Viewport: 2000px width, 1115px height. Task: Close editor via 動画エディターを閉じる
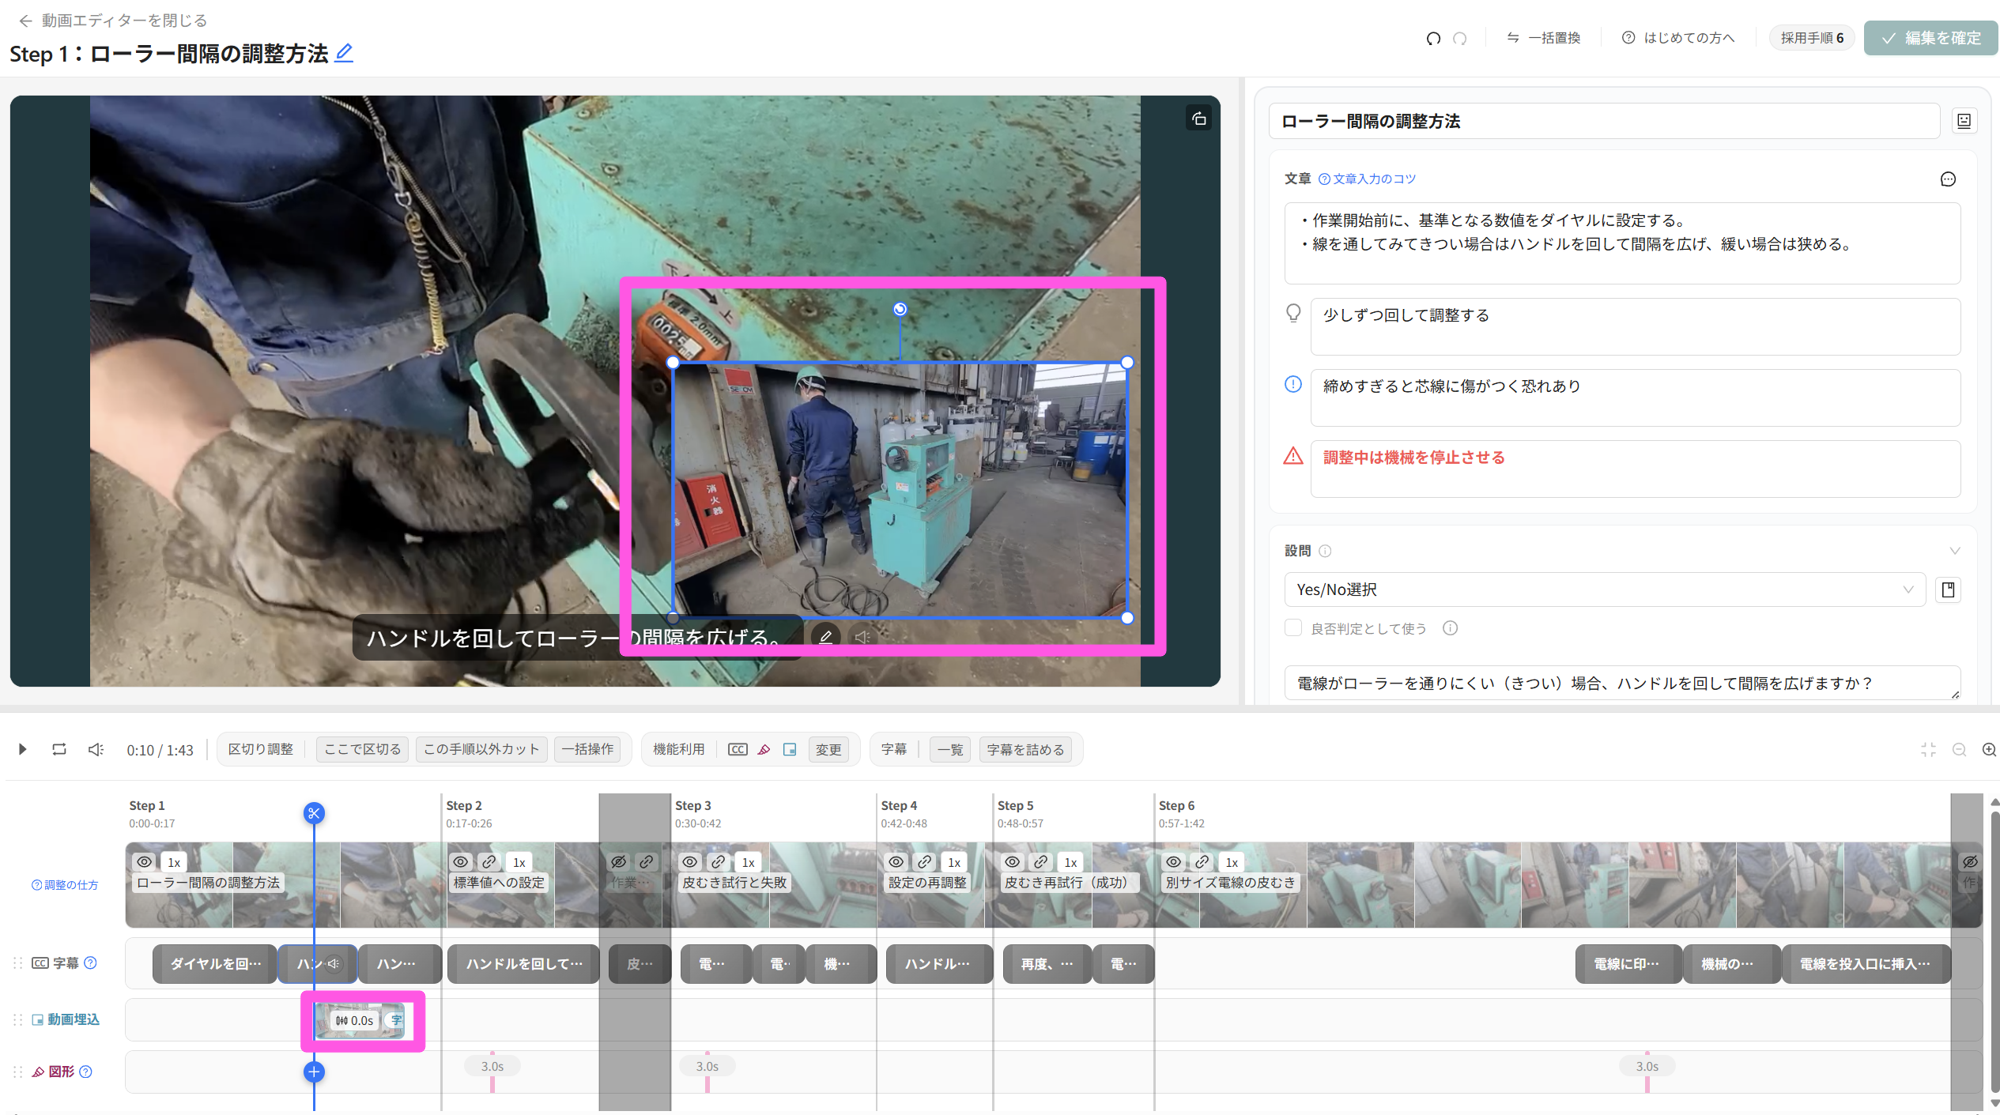[x=113, y=20]
